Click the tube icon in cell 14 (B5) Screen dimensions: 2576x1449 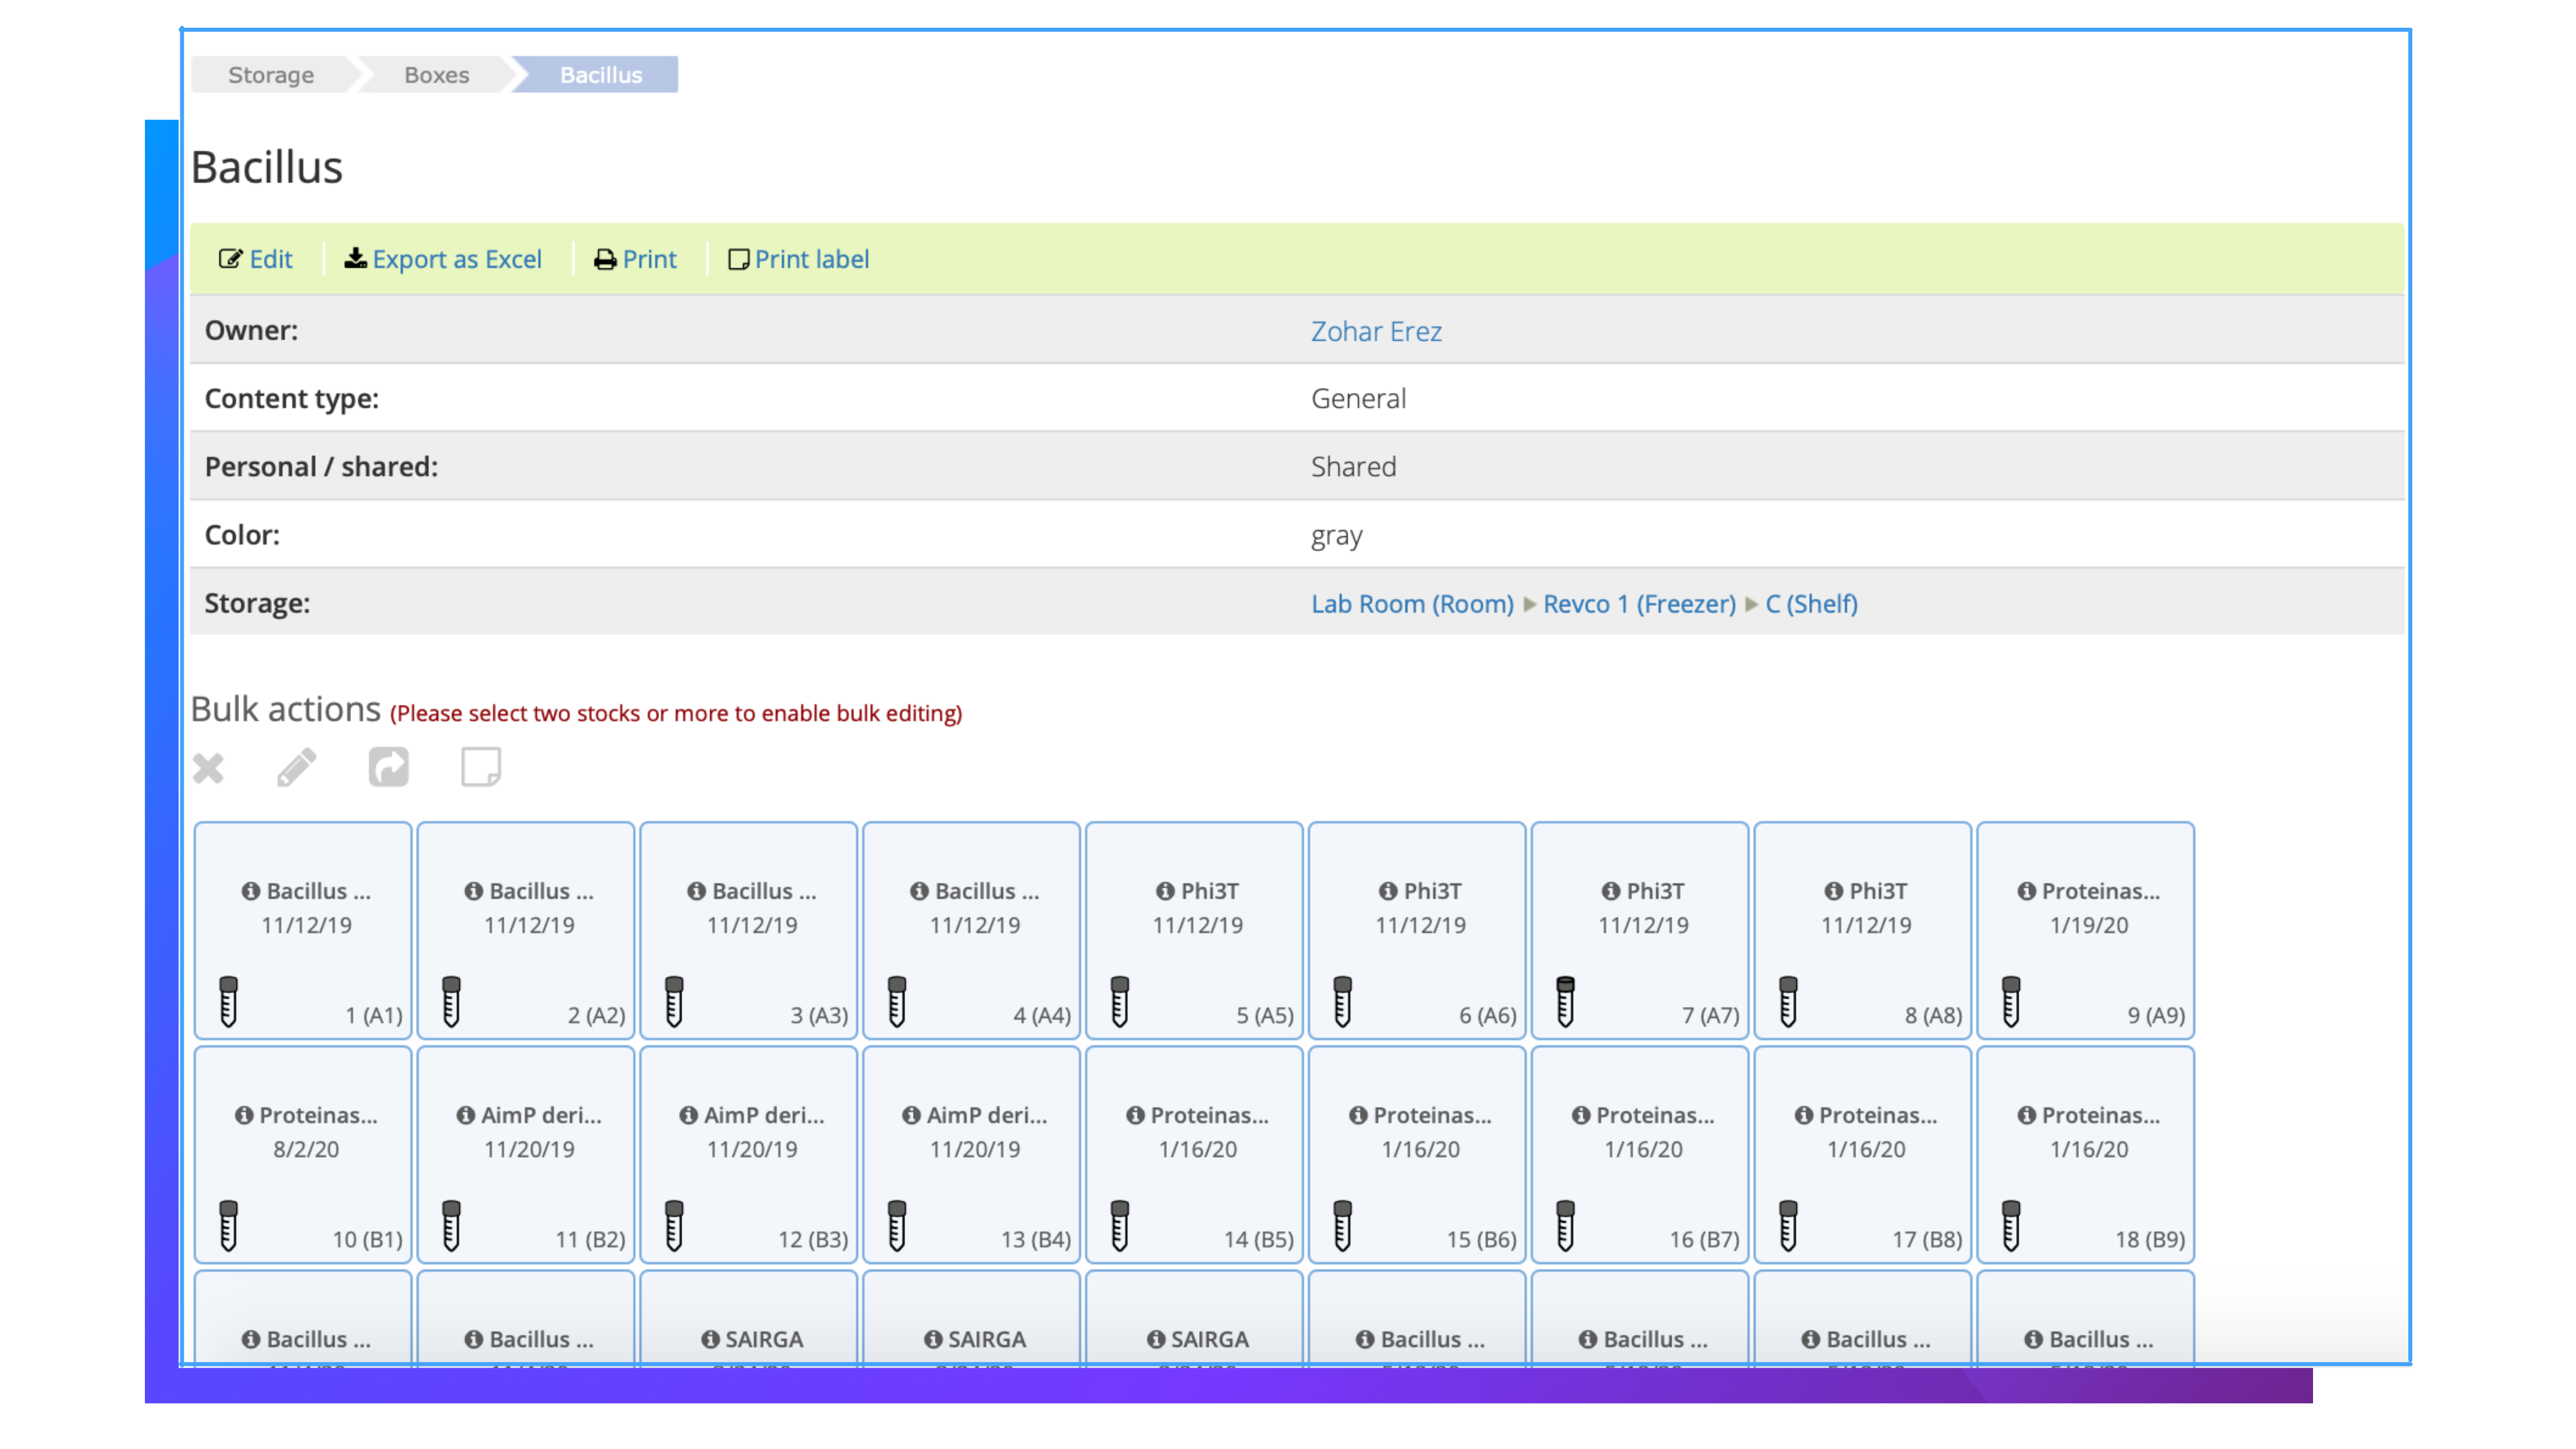tap(1120, 1225)
